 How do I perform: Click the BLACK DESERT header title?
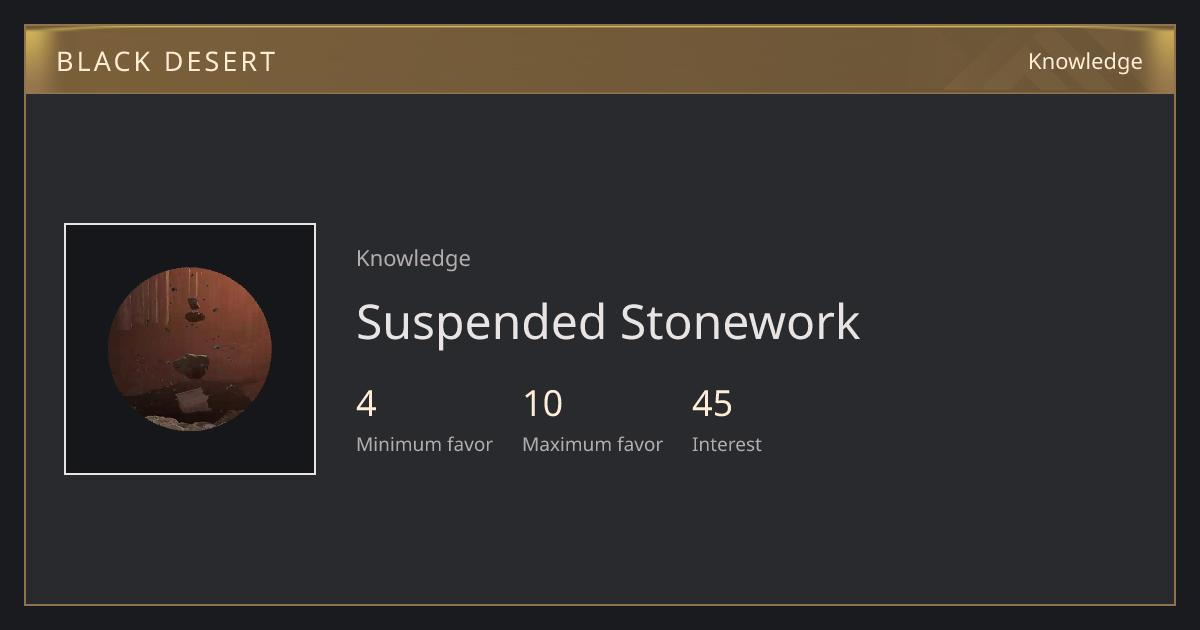click(166, 62)
